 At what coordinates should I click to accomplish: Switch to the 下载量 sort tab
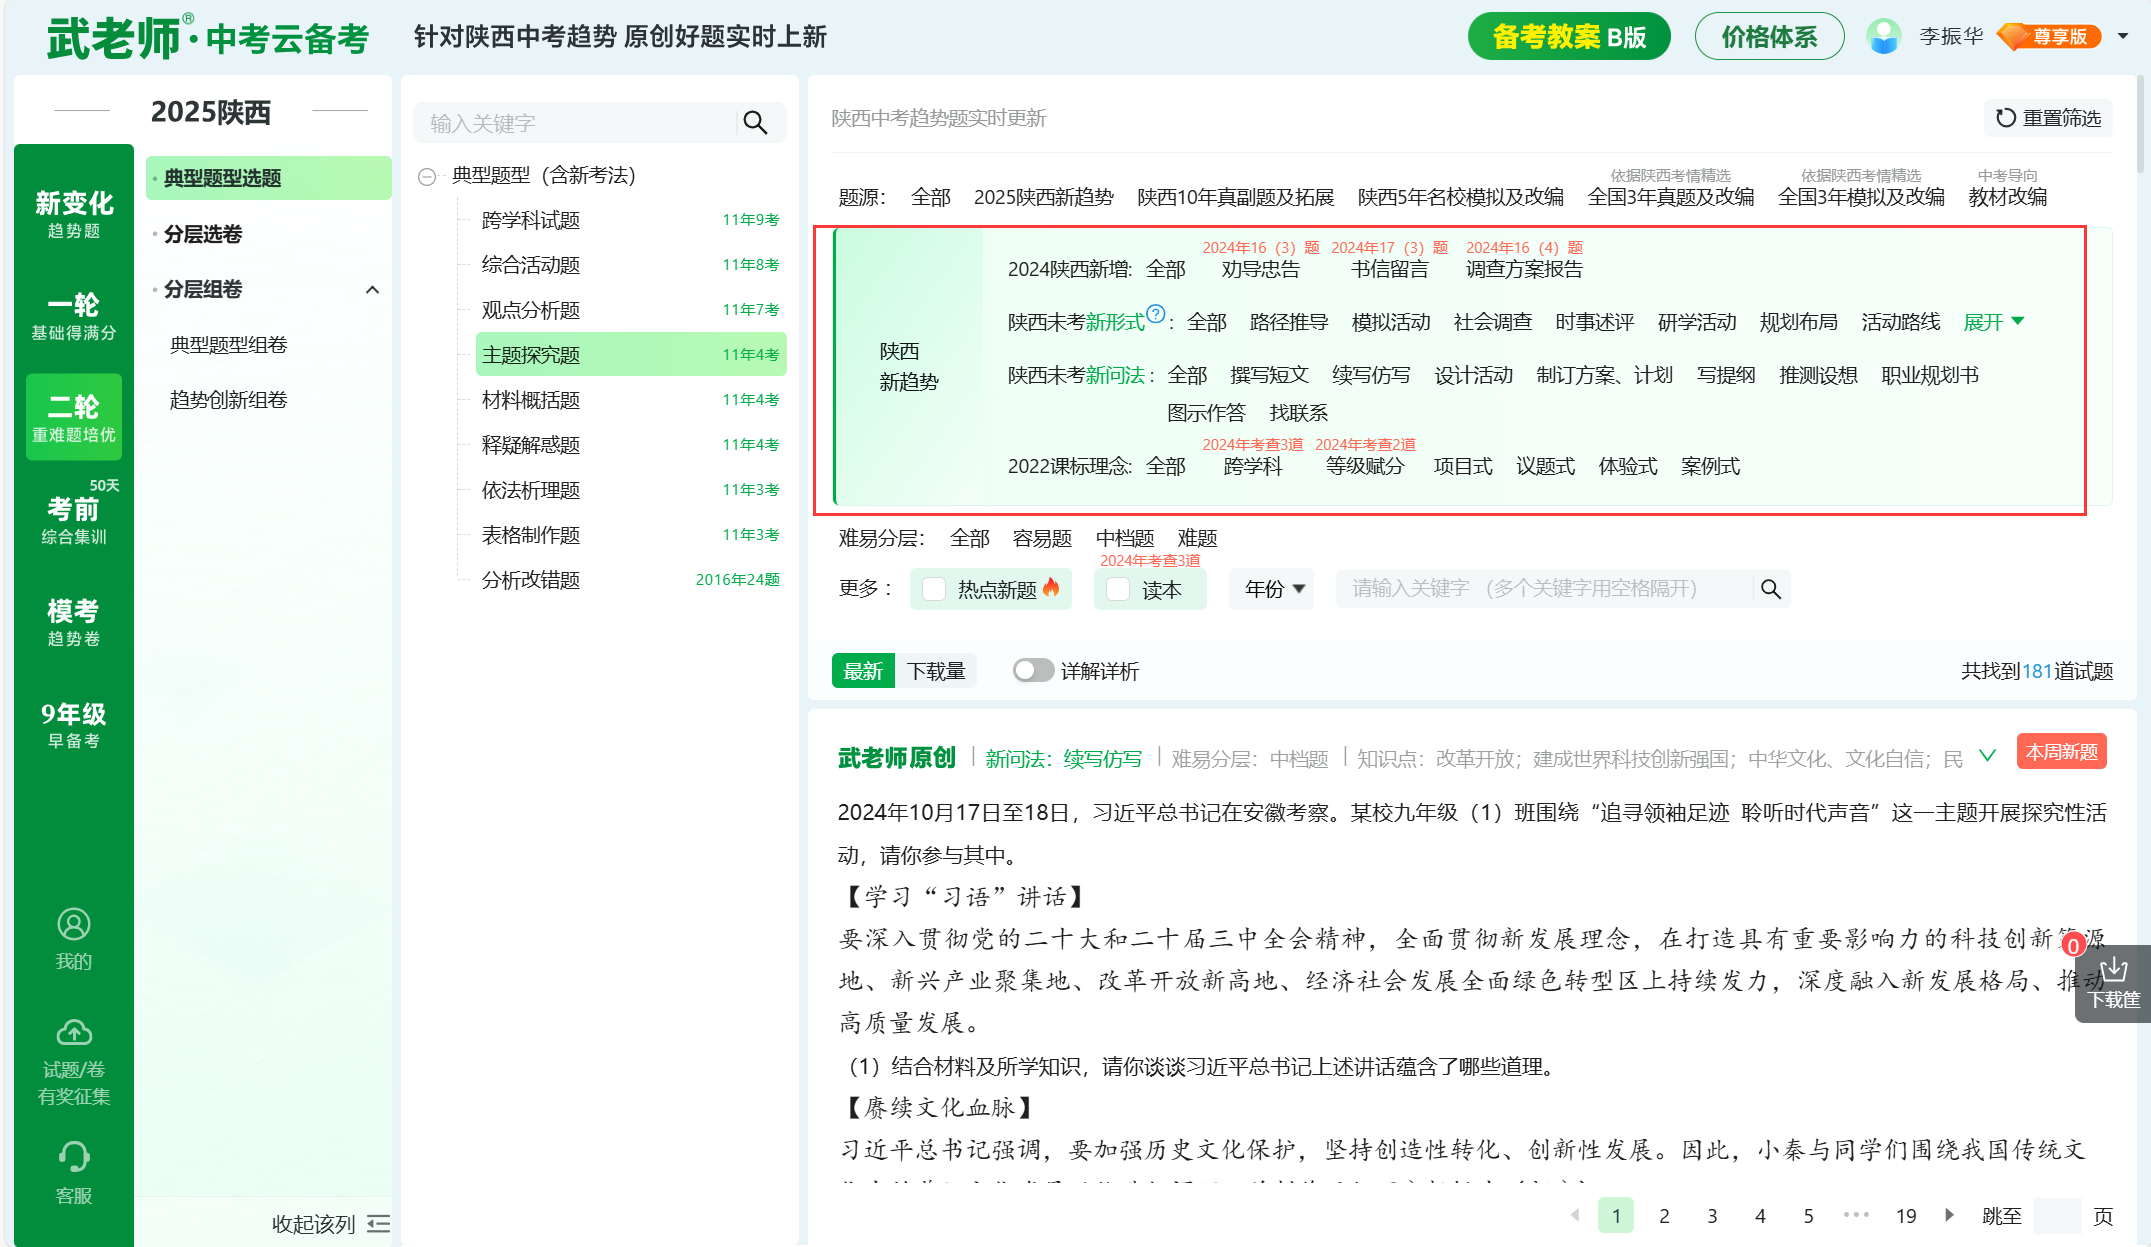[935, 670]
